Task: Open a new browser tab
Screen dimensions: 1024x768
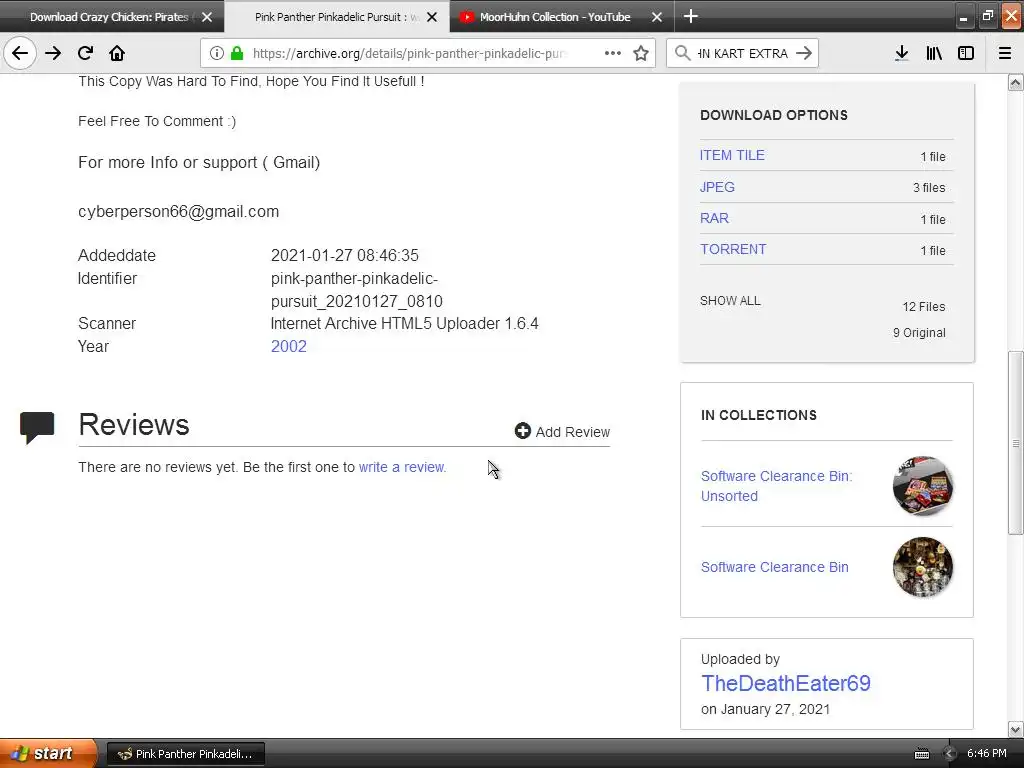Action: click(x=691, y=16)
